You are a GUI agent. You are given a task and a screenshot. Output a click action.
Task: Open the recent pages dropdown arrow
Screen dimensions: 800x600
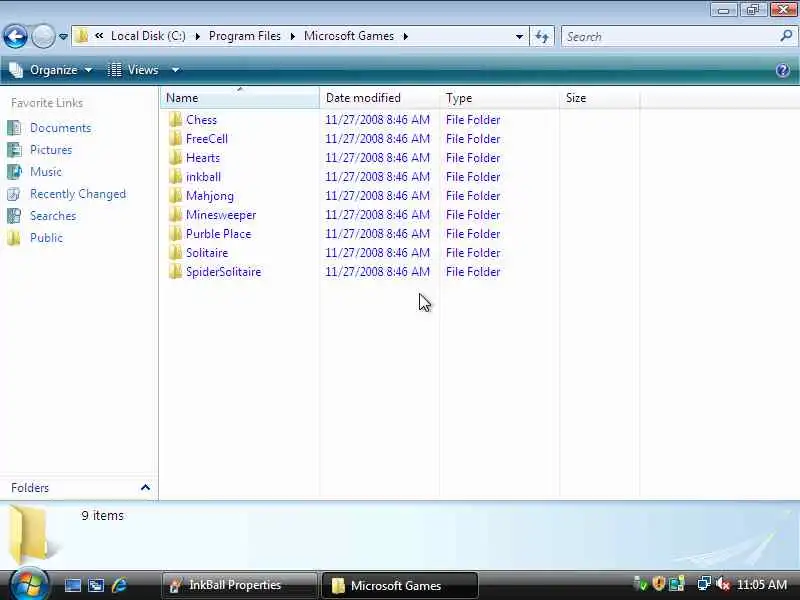[x=63, y=37]
